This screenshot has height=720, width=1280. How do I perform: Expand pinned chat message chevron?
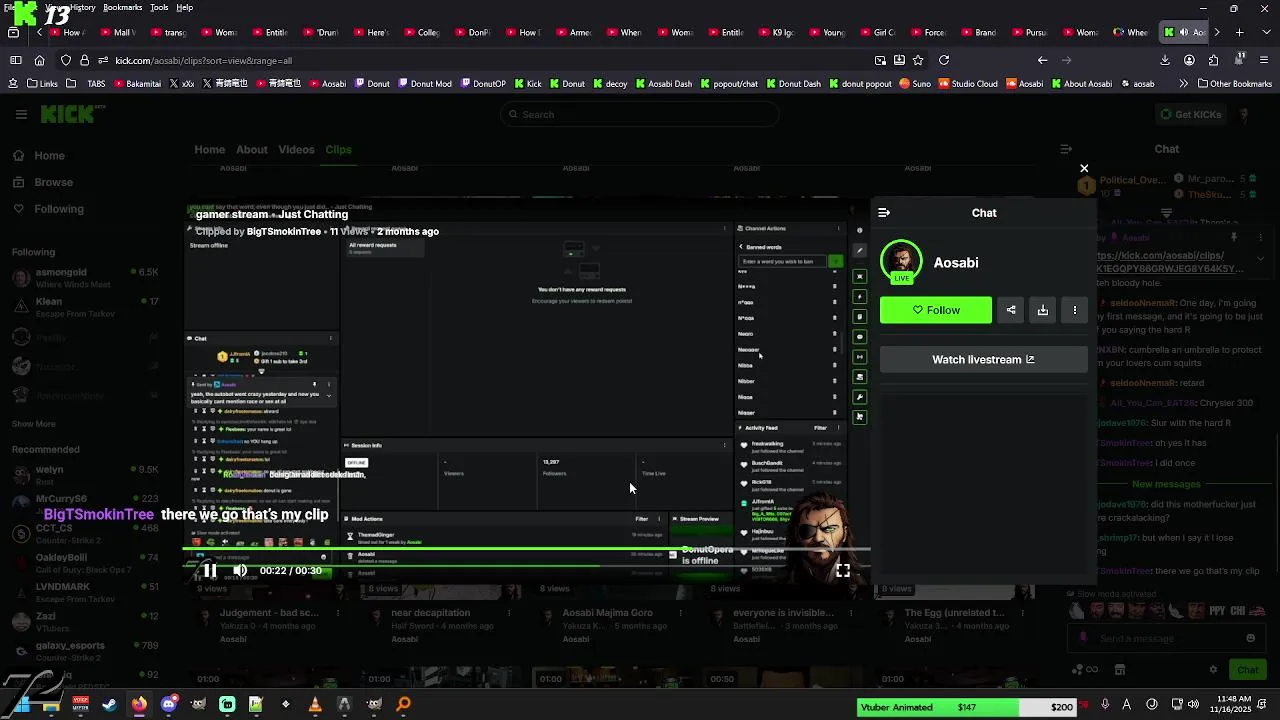1261,258
